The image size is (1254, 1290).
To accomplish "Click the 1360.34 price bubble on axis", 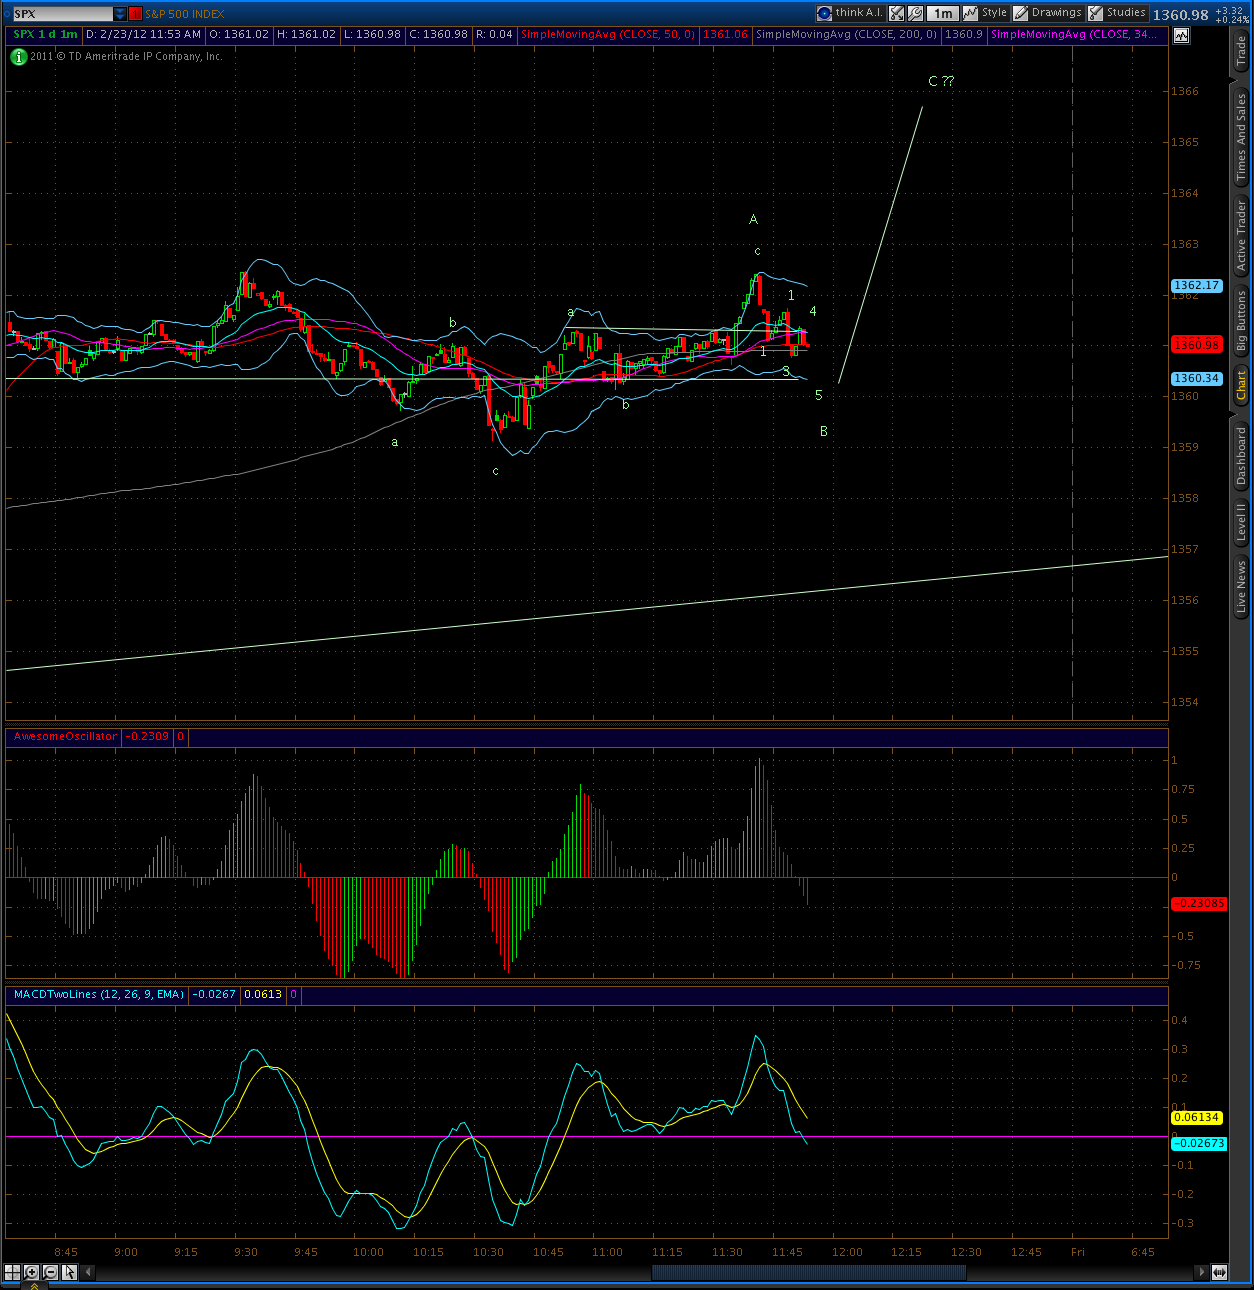I will (1196, 378).
